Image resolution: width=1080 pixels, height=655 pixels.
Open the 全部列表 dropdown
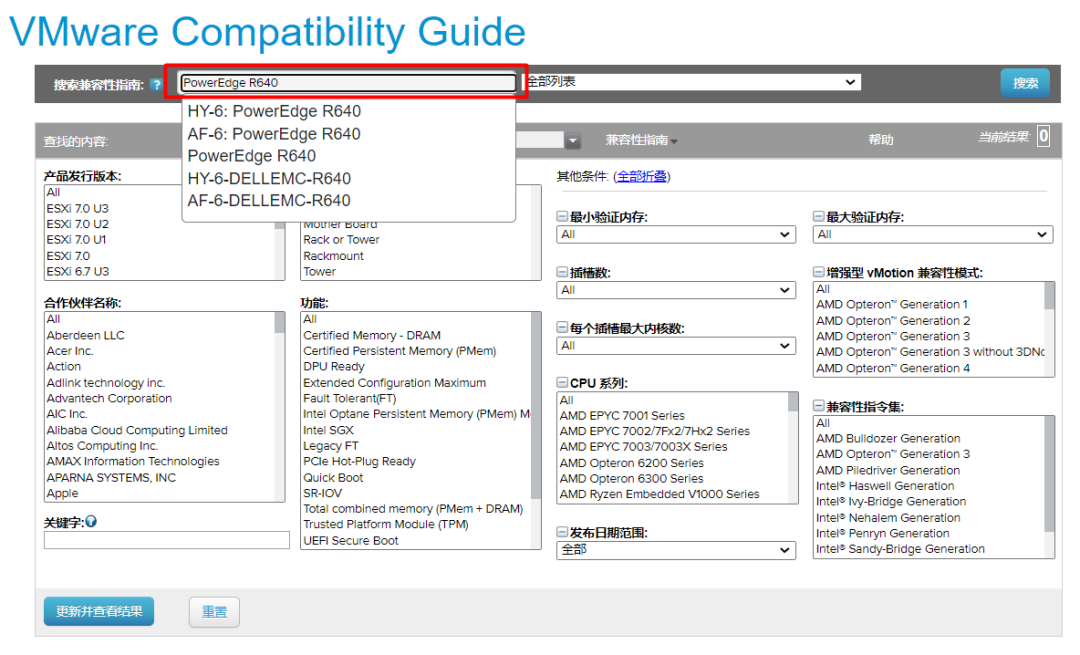tap(692, 82)
